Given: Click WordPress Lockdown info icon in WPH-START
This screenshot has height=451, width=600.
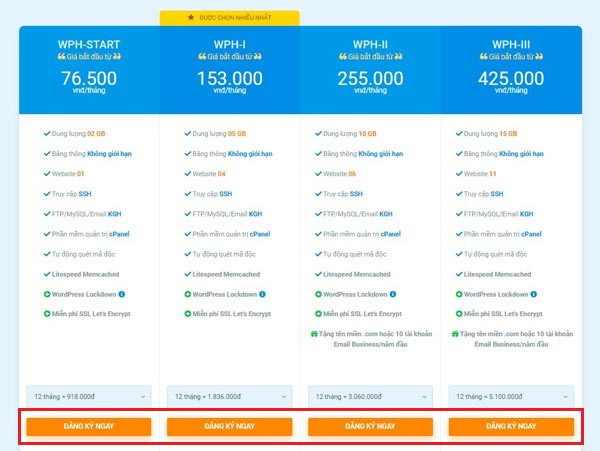Looking at the screenshot, I should pyautogui.click(x=122, y=294).
